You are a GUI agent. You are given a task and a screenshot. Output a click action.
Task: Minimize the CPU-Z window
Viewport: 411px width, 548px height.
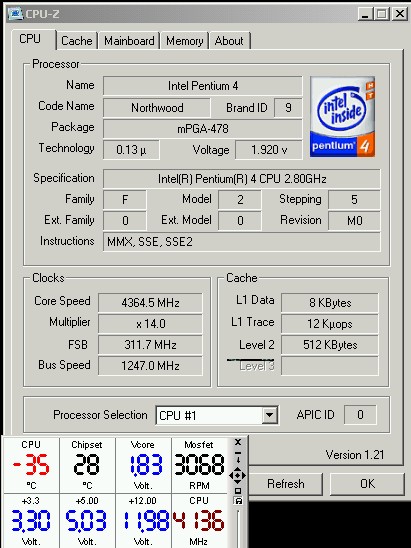click(365, 14)
